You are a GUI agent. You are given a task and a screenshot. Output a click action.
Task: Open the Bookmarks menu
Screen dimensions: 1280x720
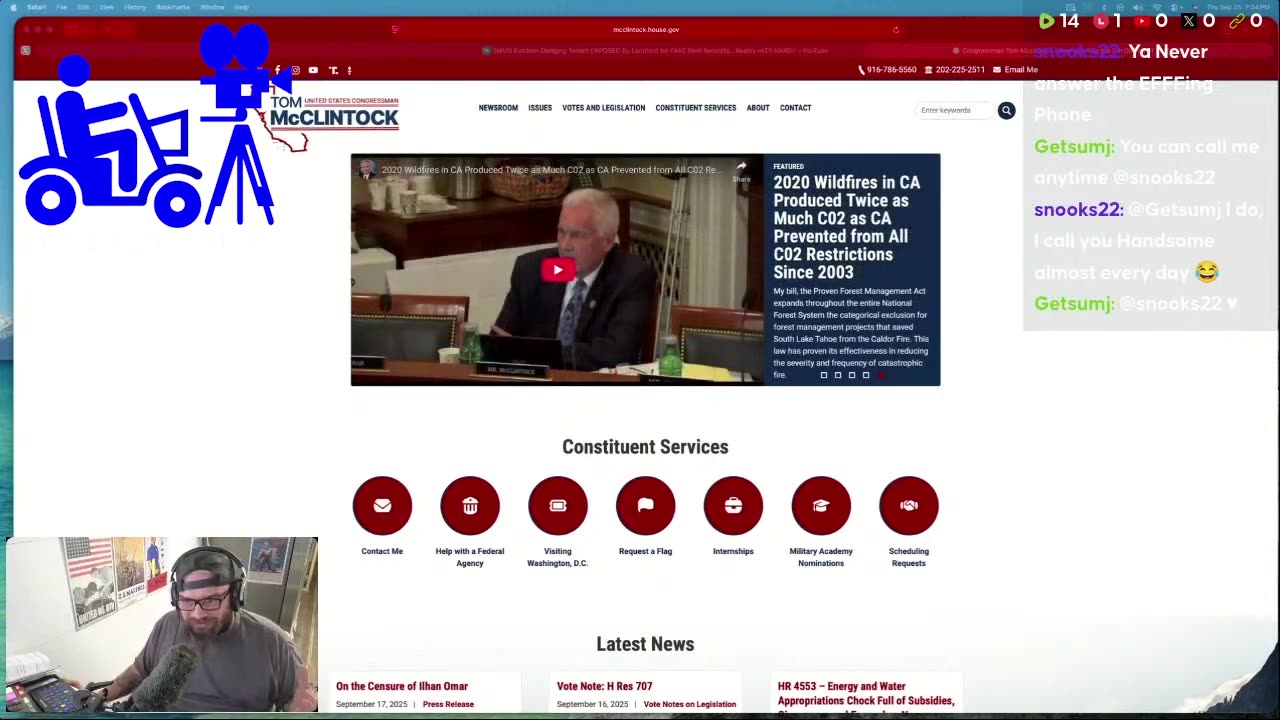pyautogui.click(x=173, y=7)
